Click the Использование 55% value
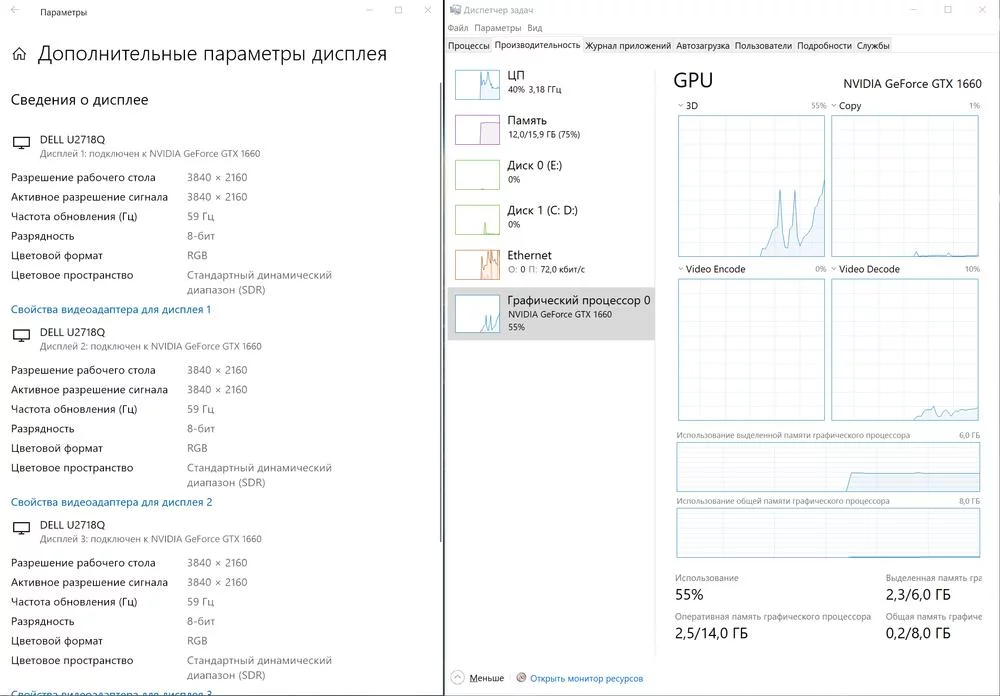 pos(689,595)
